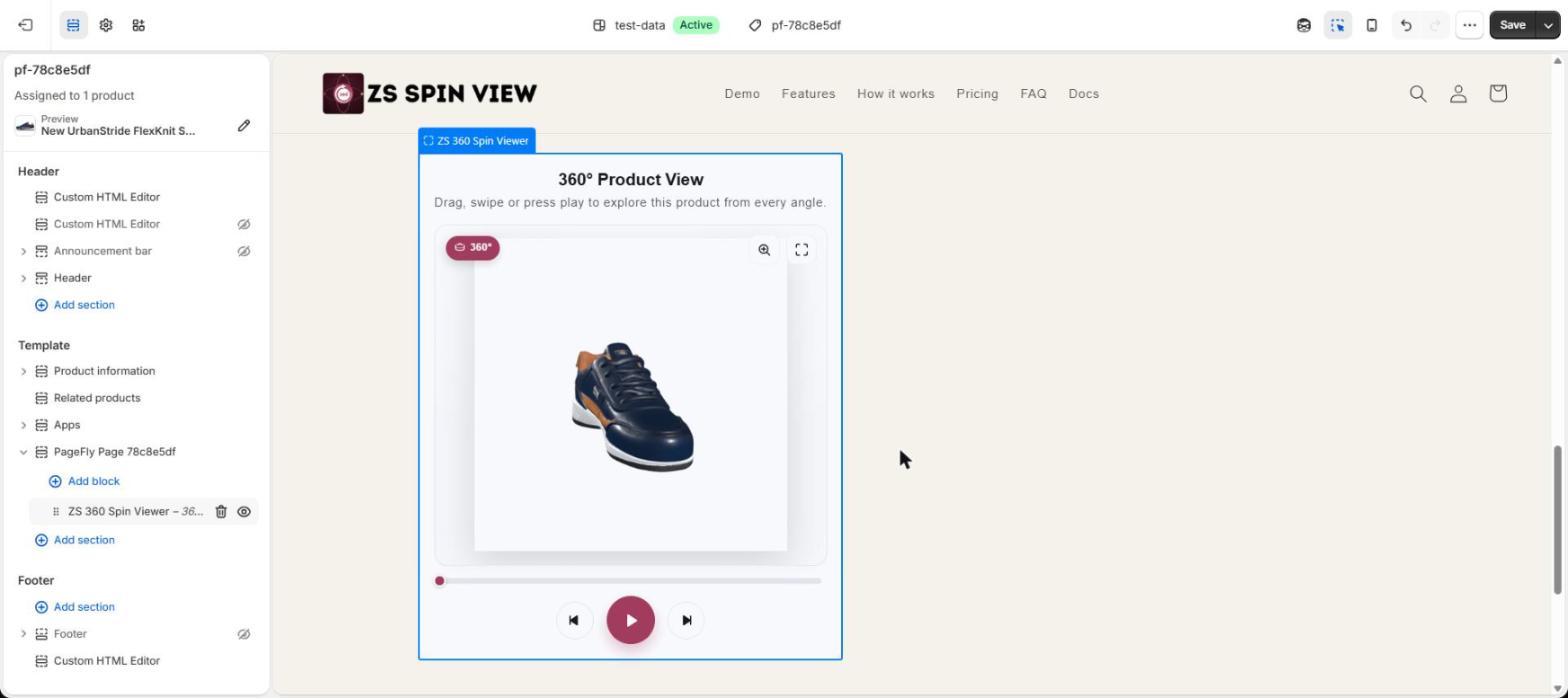The image size is (1568, 698).
Task: Click the template icon beside test-data
Action: pyautogui.click(x=599, y=25)
